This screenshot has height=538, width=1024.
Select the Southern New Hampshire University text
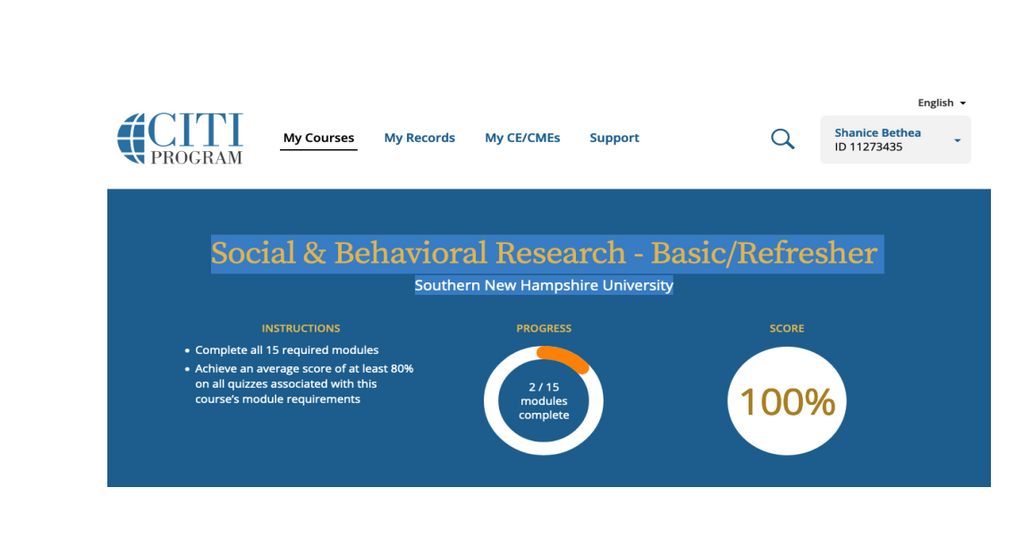pyautogui.click(x=544, y=285)
